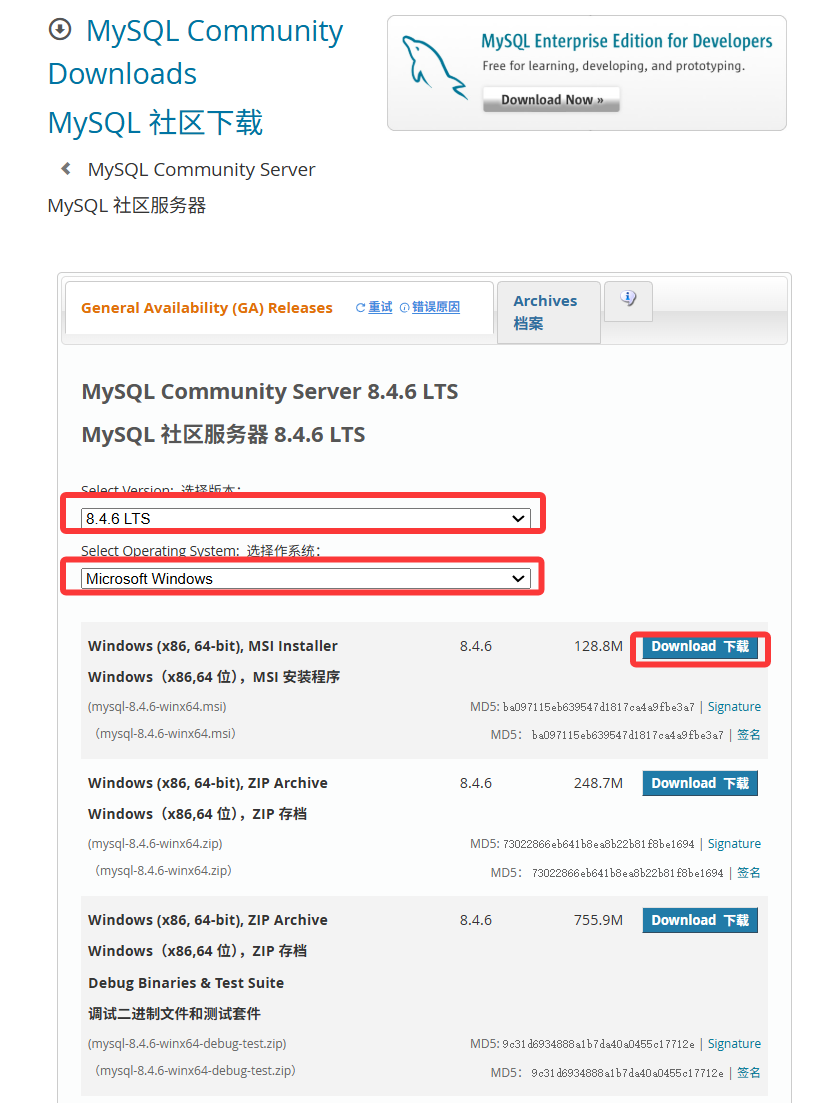Click the Debug Binaries & Test Suite text
Screen dimensions: 819x1103
point(186,983)
